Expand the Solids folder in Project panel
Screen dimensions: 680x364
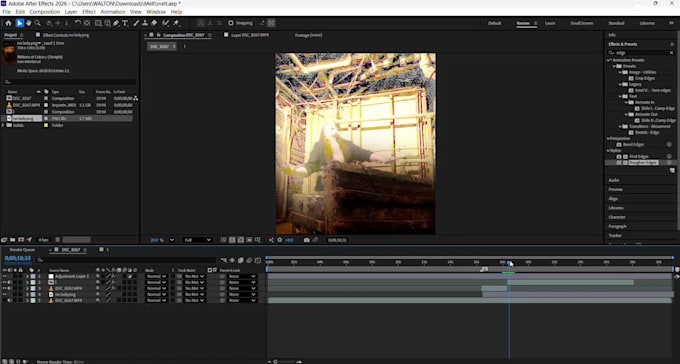pyautogui.click(x=3, y=125)
